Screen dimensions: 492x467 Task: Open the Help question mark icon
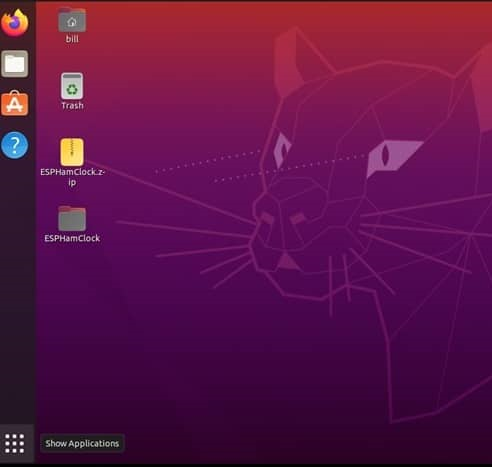coord(15,145)
